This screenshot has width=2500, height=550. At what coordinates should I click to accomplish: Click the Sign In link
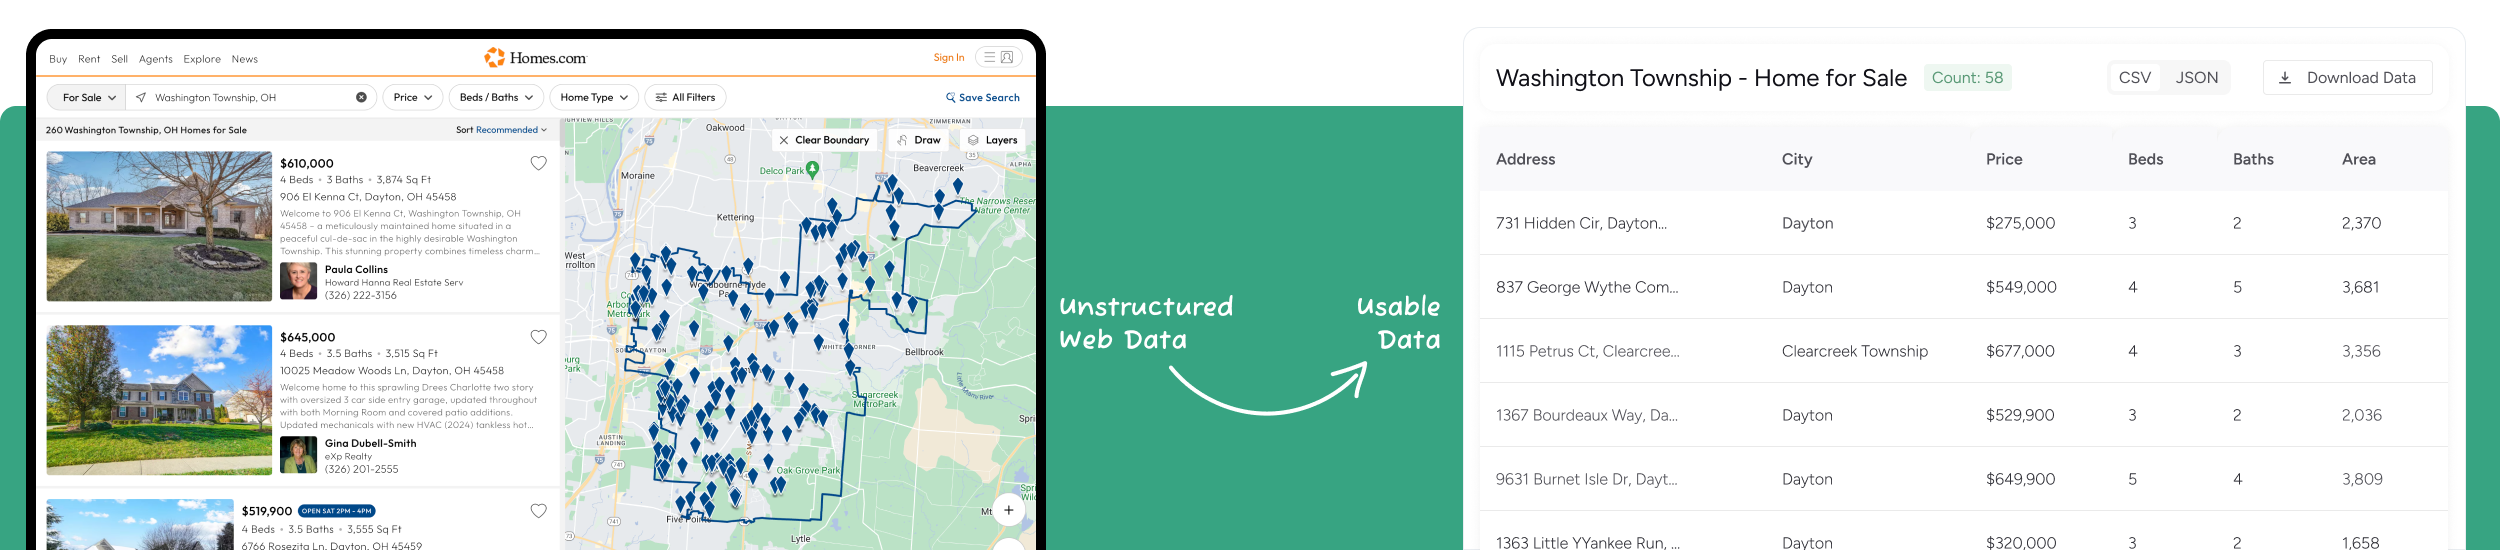click(x=948, y=58)
